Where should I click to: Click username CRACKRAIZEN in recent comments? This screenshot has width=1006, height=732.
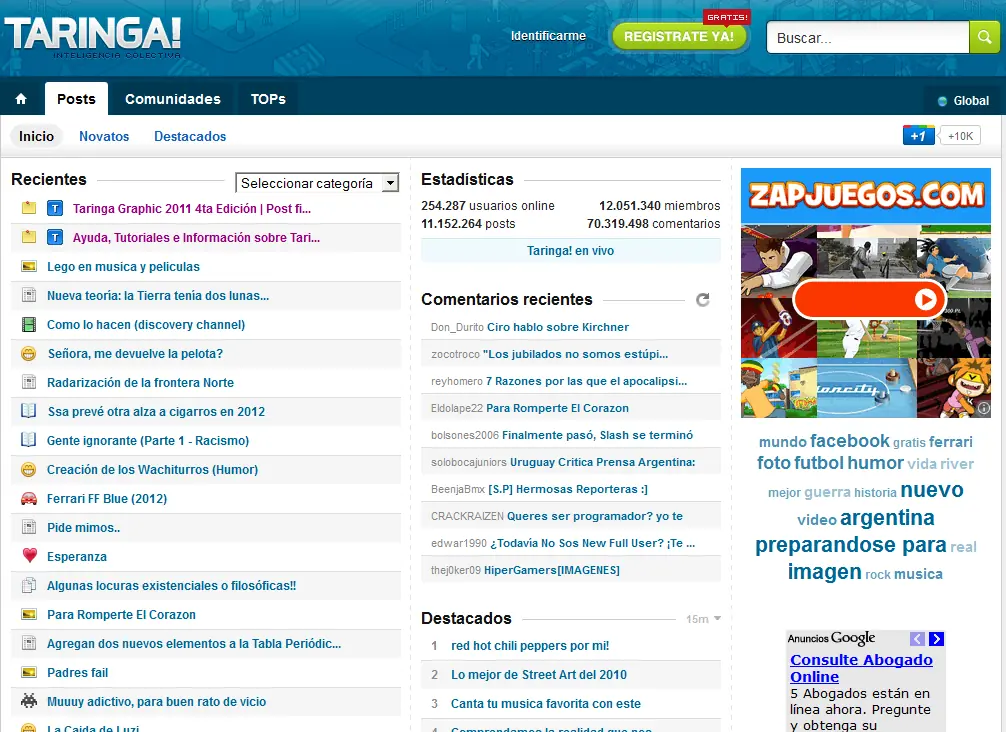467,516
